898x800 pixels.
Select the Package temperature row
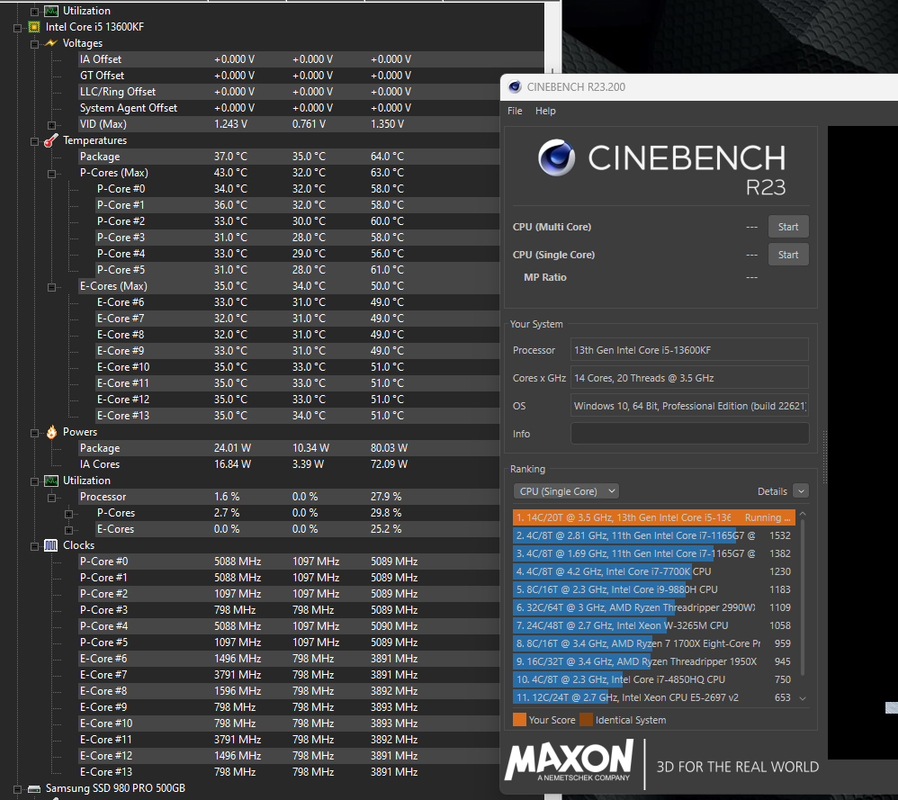pyautogui.click(x=289, y=157)
